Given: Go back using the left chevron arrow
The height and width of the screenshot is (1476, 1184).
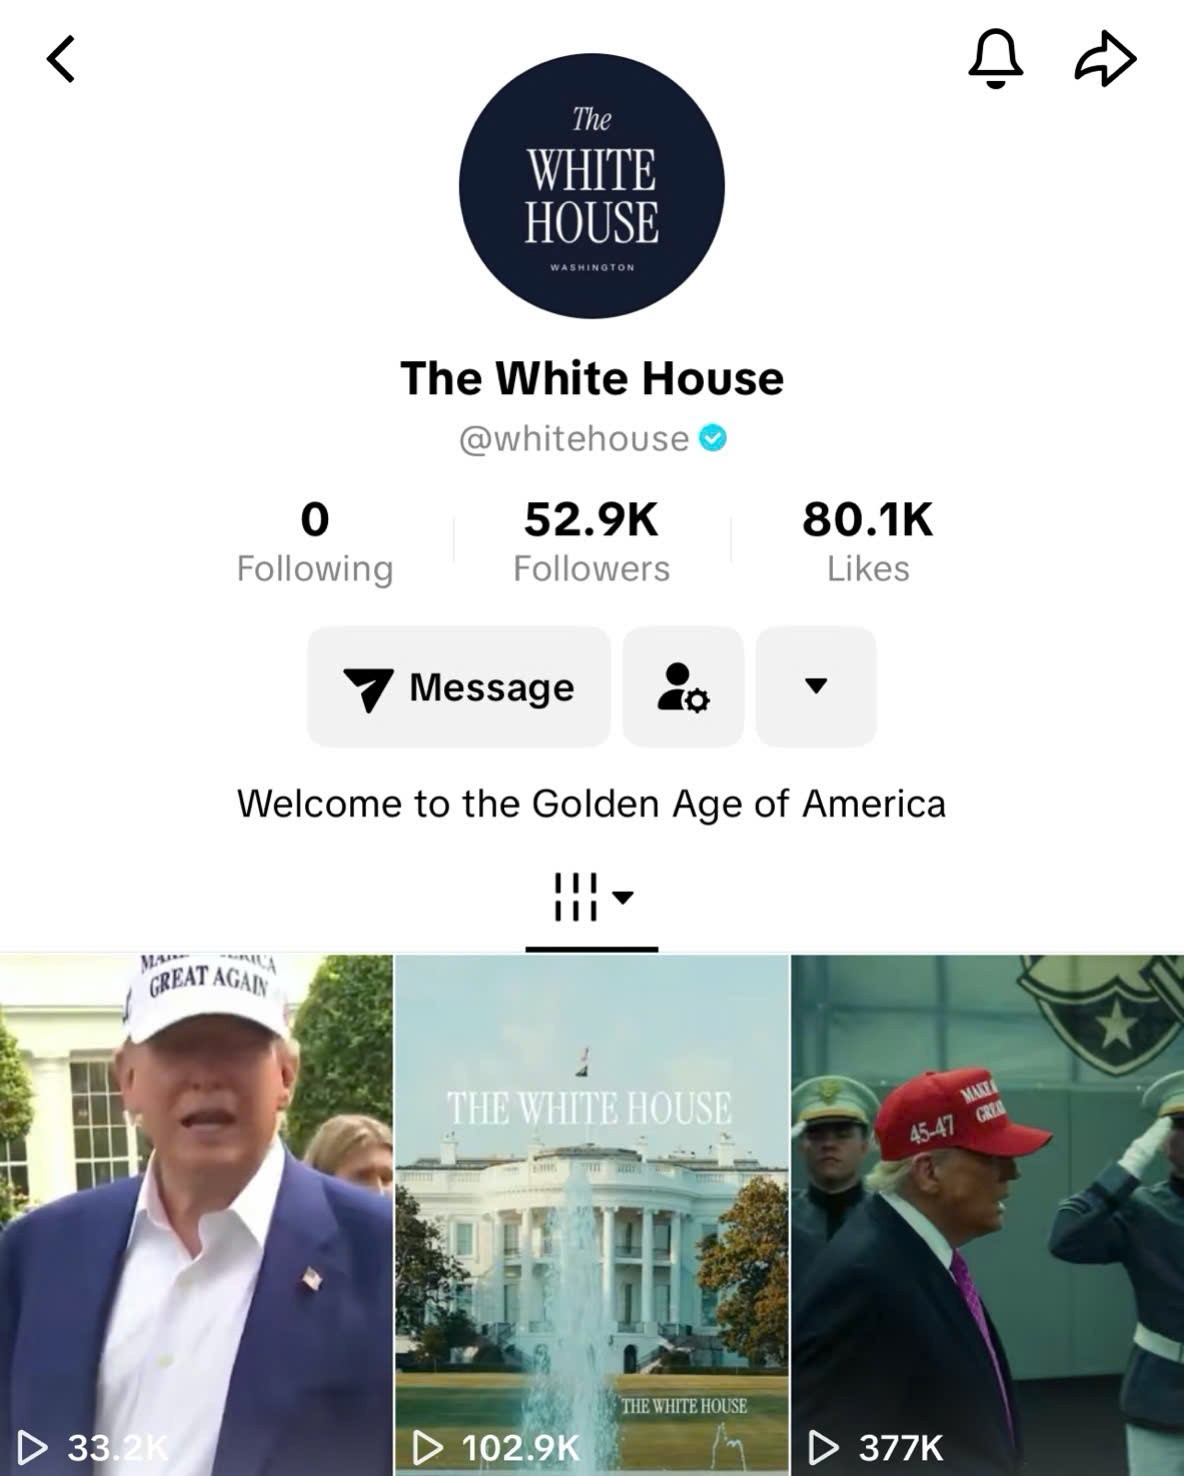Looking at the screenshot, I should (61, 59).
